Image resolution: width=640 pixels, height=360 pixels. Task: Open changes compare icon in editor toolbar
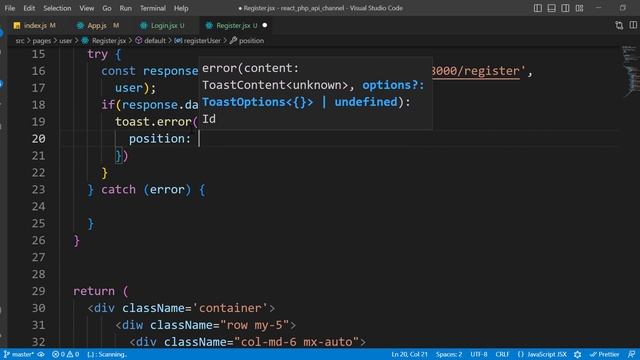619,25
